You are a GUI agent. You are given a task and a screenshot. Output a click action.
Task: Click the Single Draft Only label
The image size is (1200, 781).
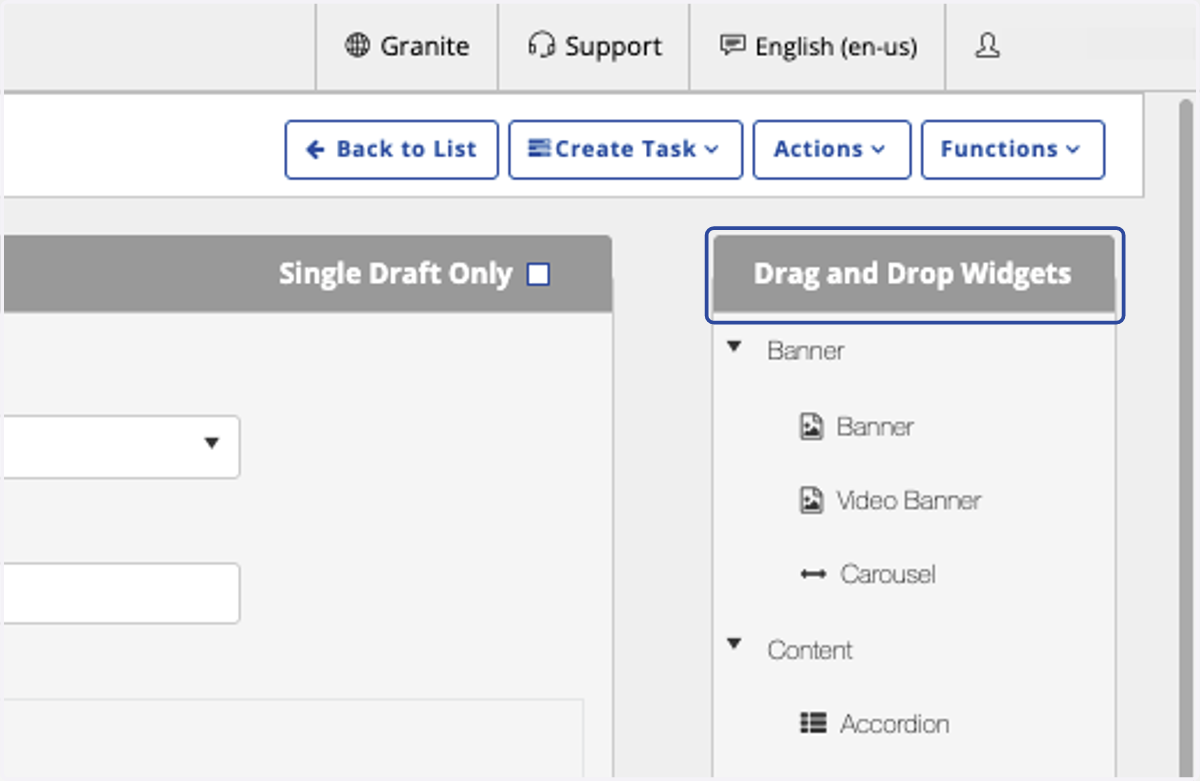[395, 274]
